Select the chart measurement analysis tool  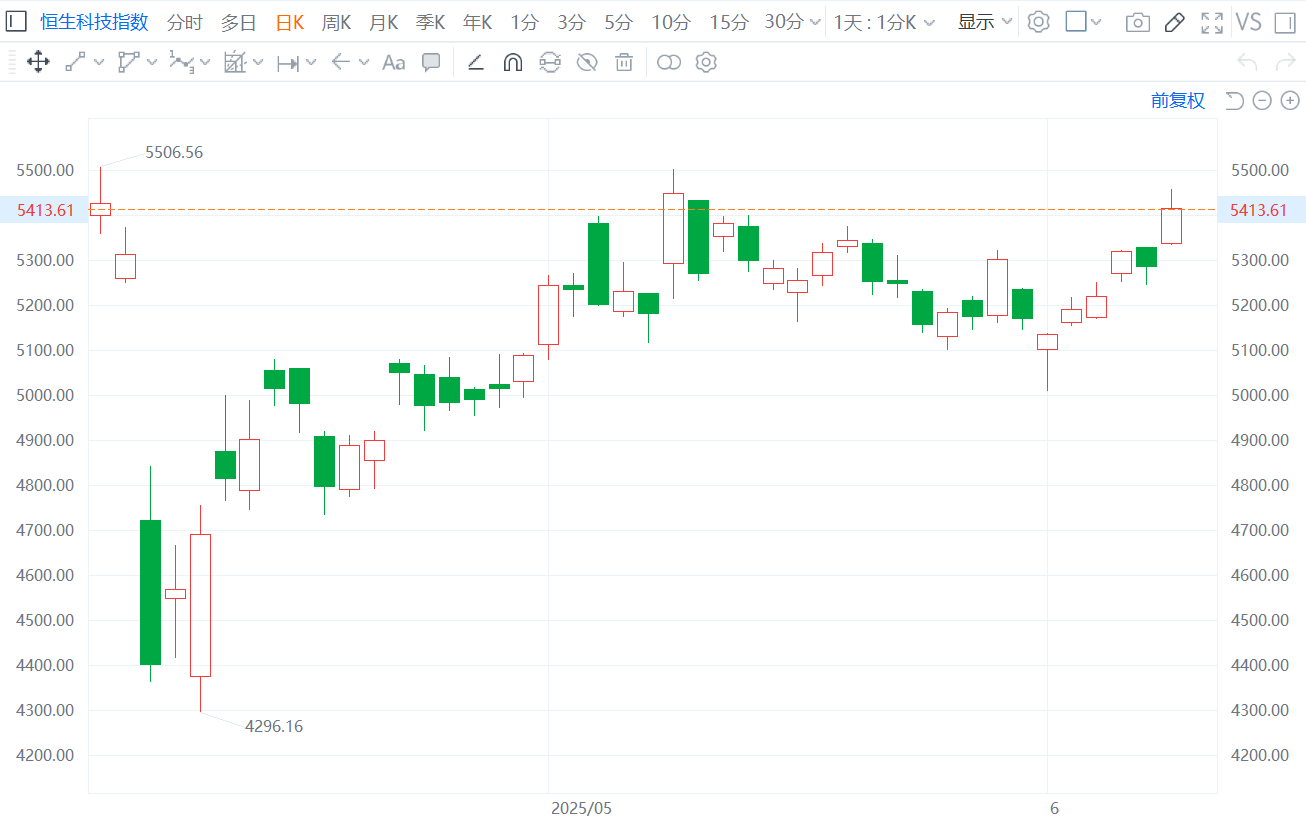click(x=235, y=62)
